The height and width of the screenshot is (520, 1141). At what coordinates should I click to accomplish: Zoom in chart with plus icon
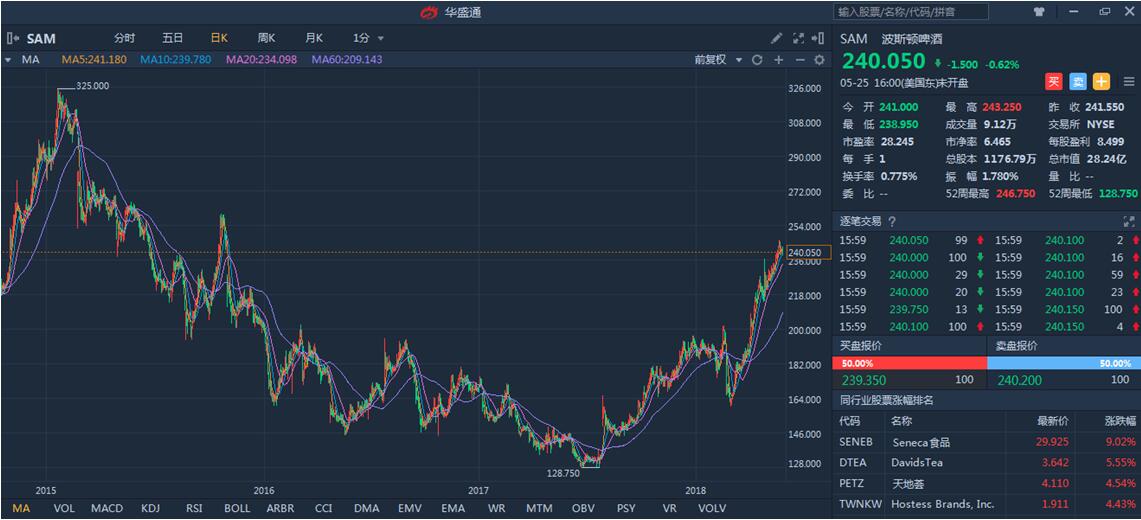click(779, 60)
